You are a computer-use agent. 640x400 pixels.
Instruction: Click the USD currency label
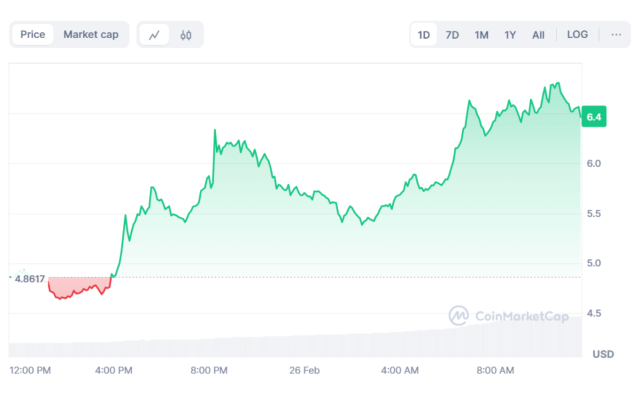(603, 354)
